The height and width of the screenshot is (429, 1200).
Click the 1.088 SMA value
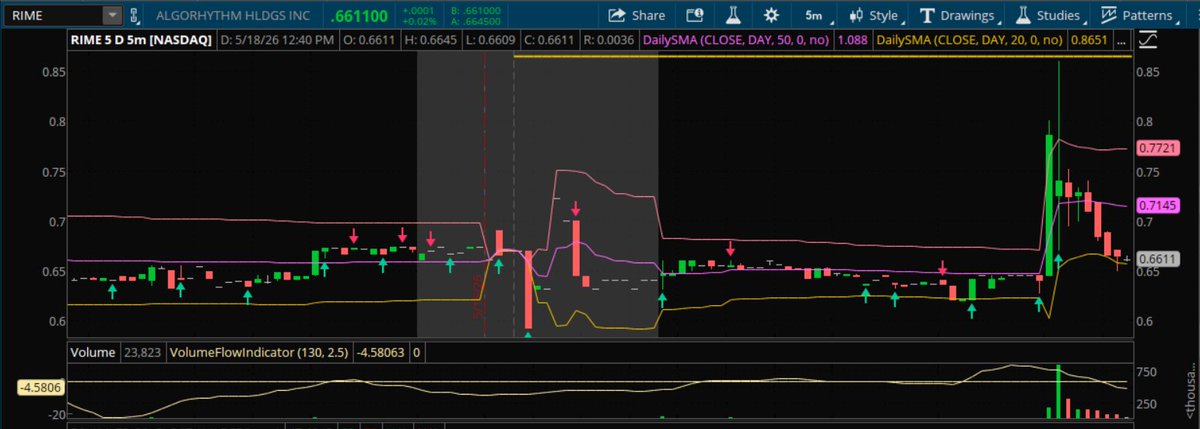pos(853,40)
